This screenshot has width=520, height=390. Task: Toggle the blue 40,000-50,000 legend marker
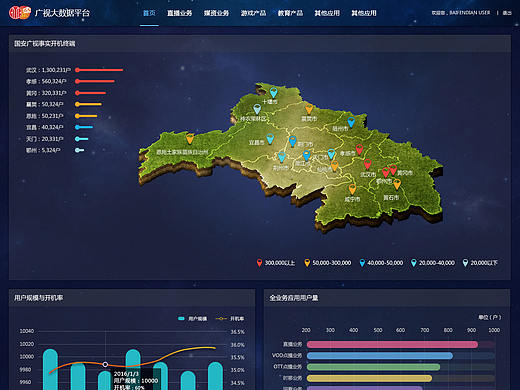point(362,263)
